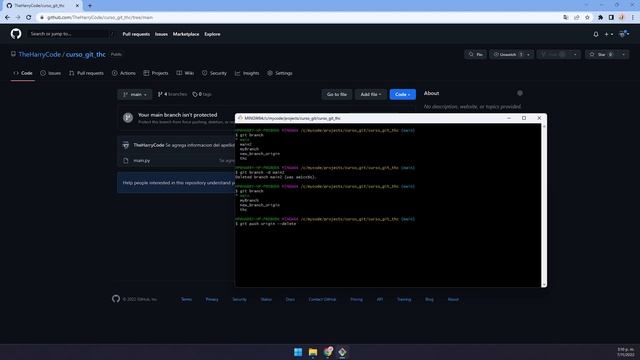Open the blue Code dropdown button
This screenshot has height=360, width=640.
coord(402,94)
